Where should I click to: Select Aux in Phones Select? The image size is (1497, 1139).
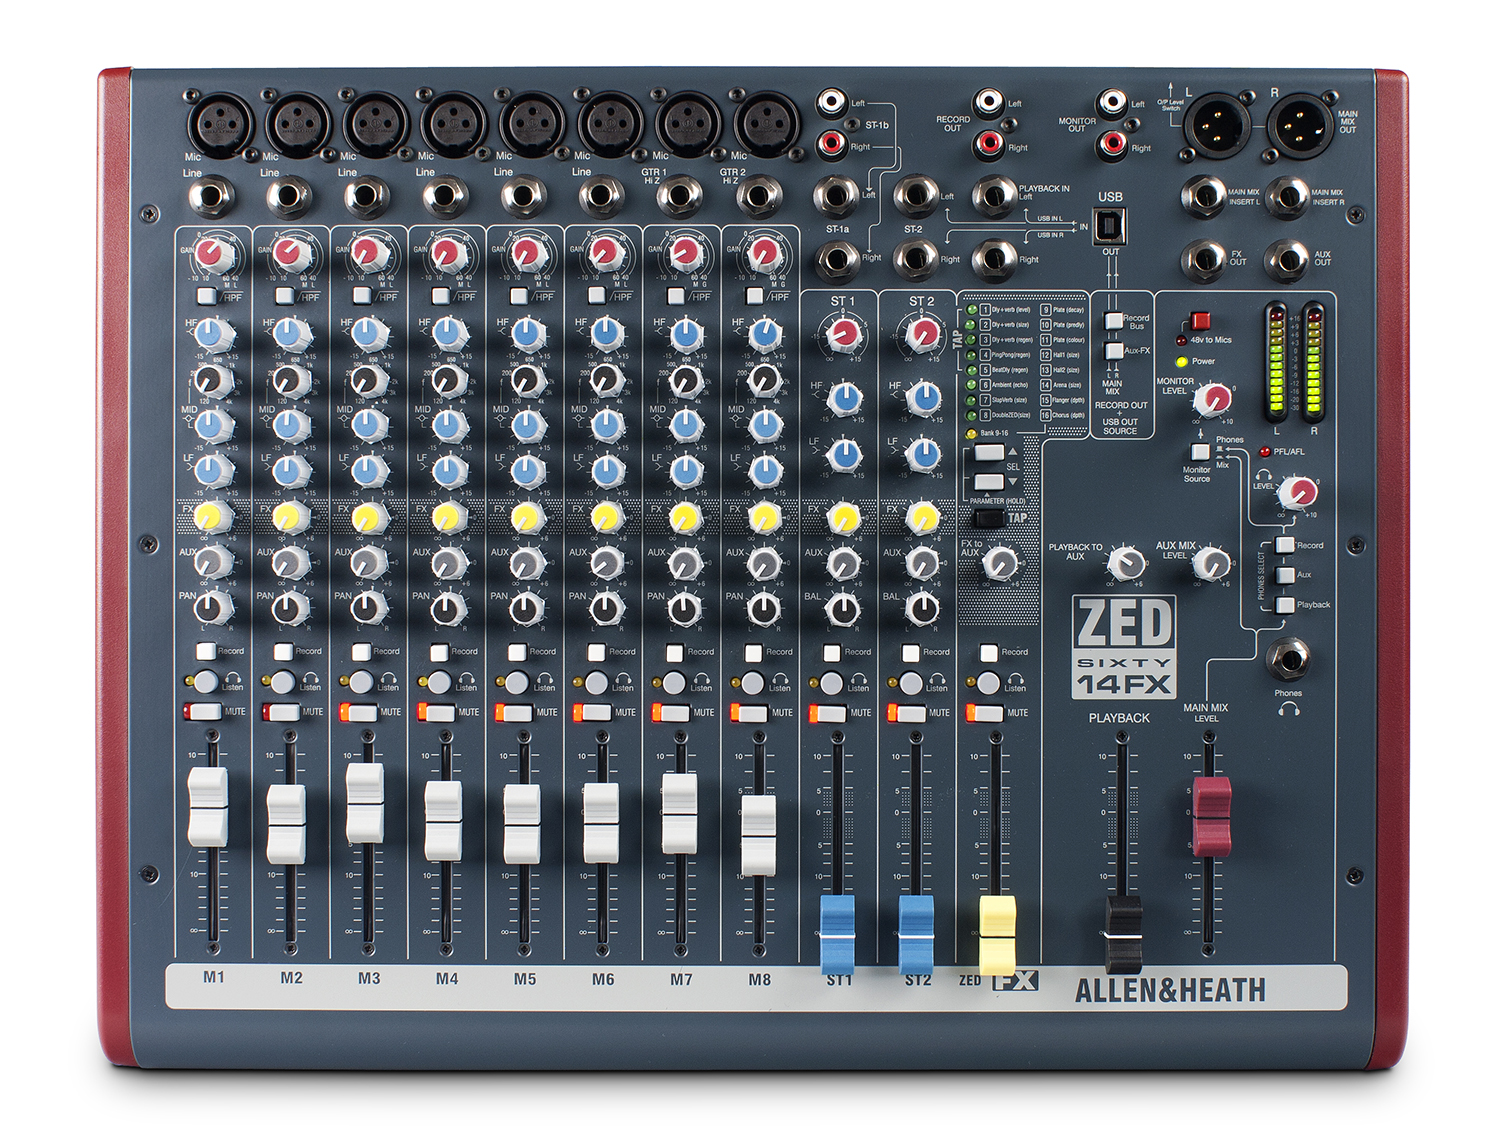(x=1286, y=575)
